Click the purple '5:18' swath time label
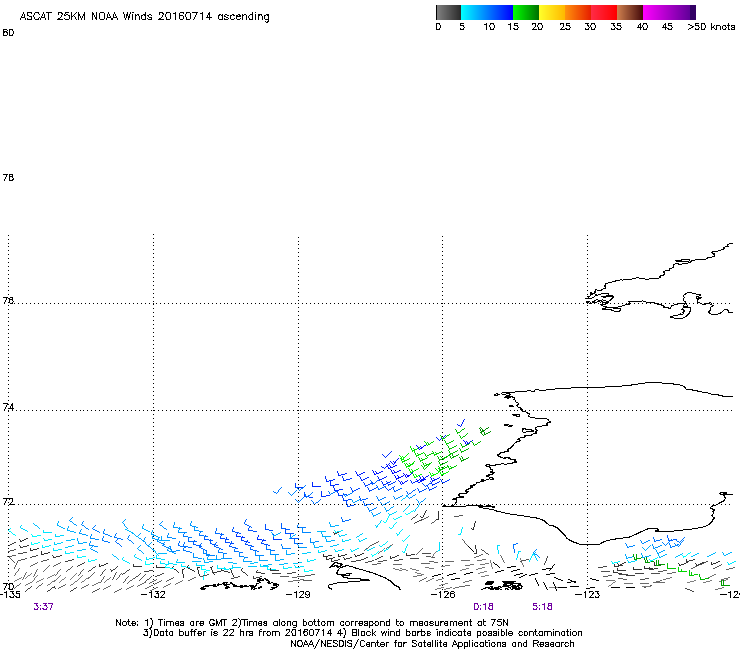Screen dimensions: 740x650 coord(542,607)
